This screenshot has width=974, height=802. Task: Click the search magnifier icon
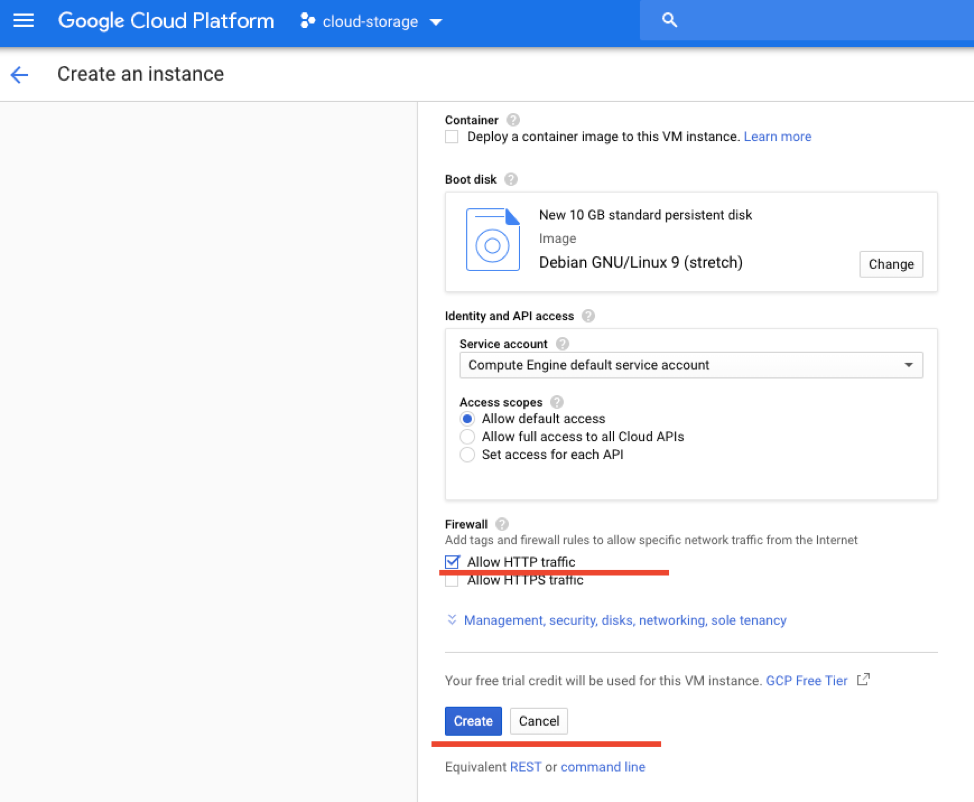(x=670, y=21)
